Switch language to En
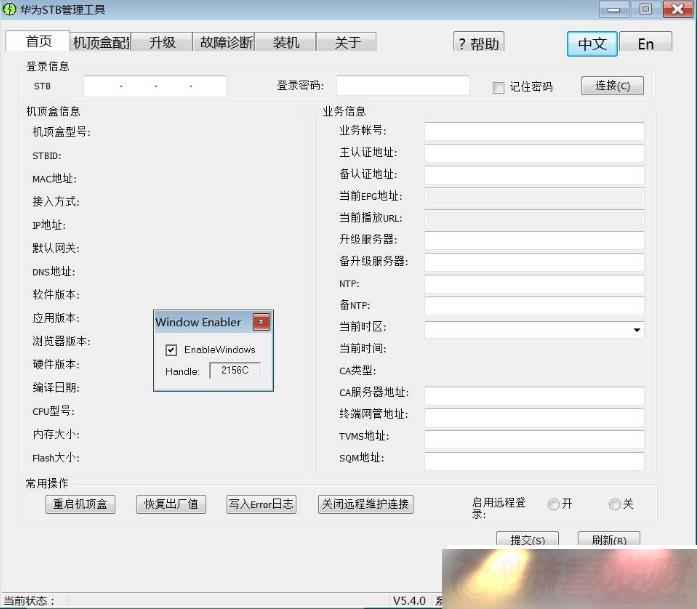The height and width of the screenshot is (609, 697). pos(645,44)
